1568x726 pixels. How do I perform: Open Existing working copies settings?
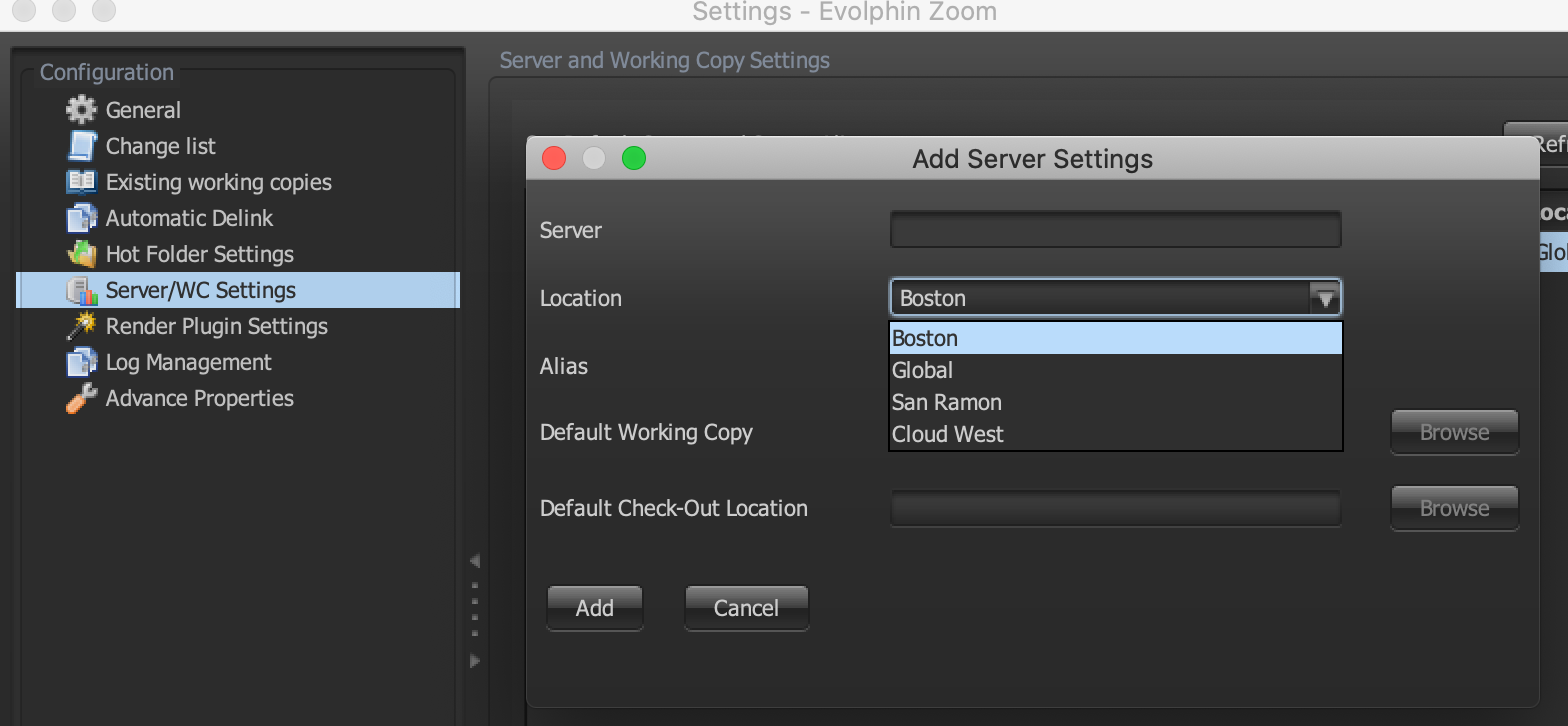click(x=218, y=182)
